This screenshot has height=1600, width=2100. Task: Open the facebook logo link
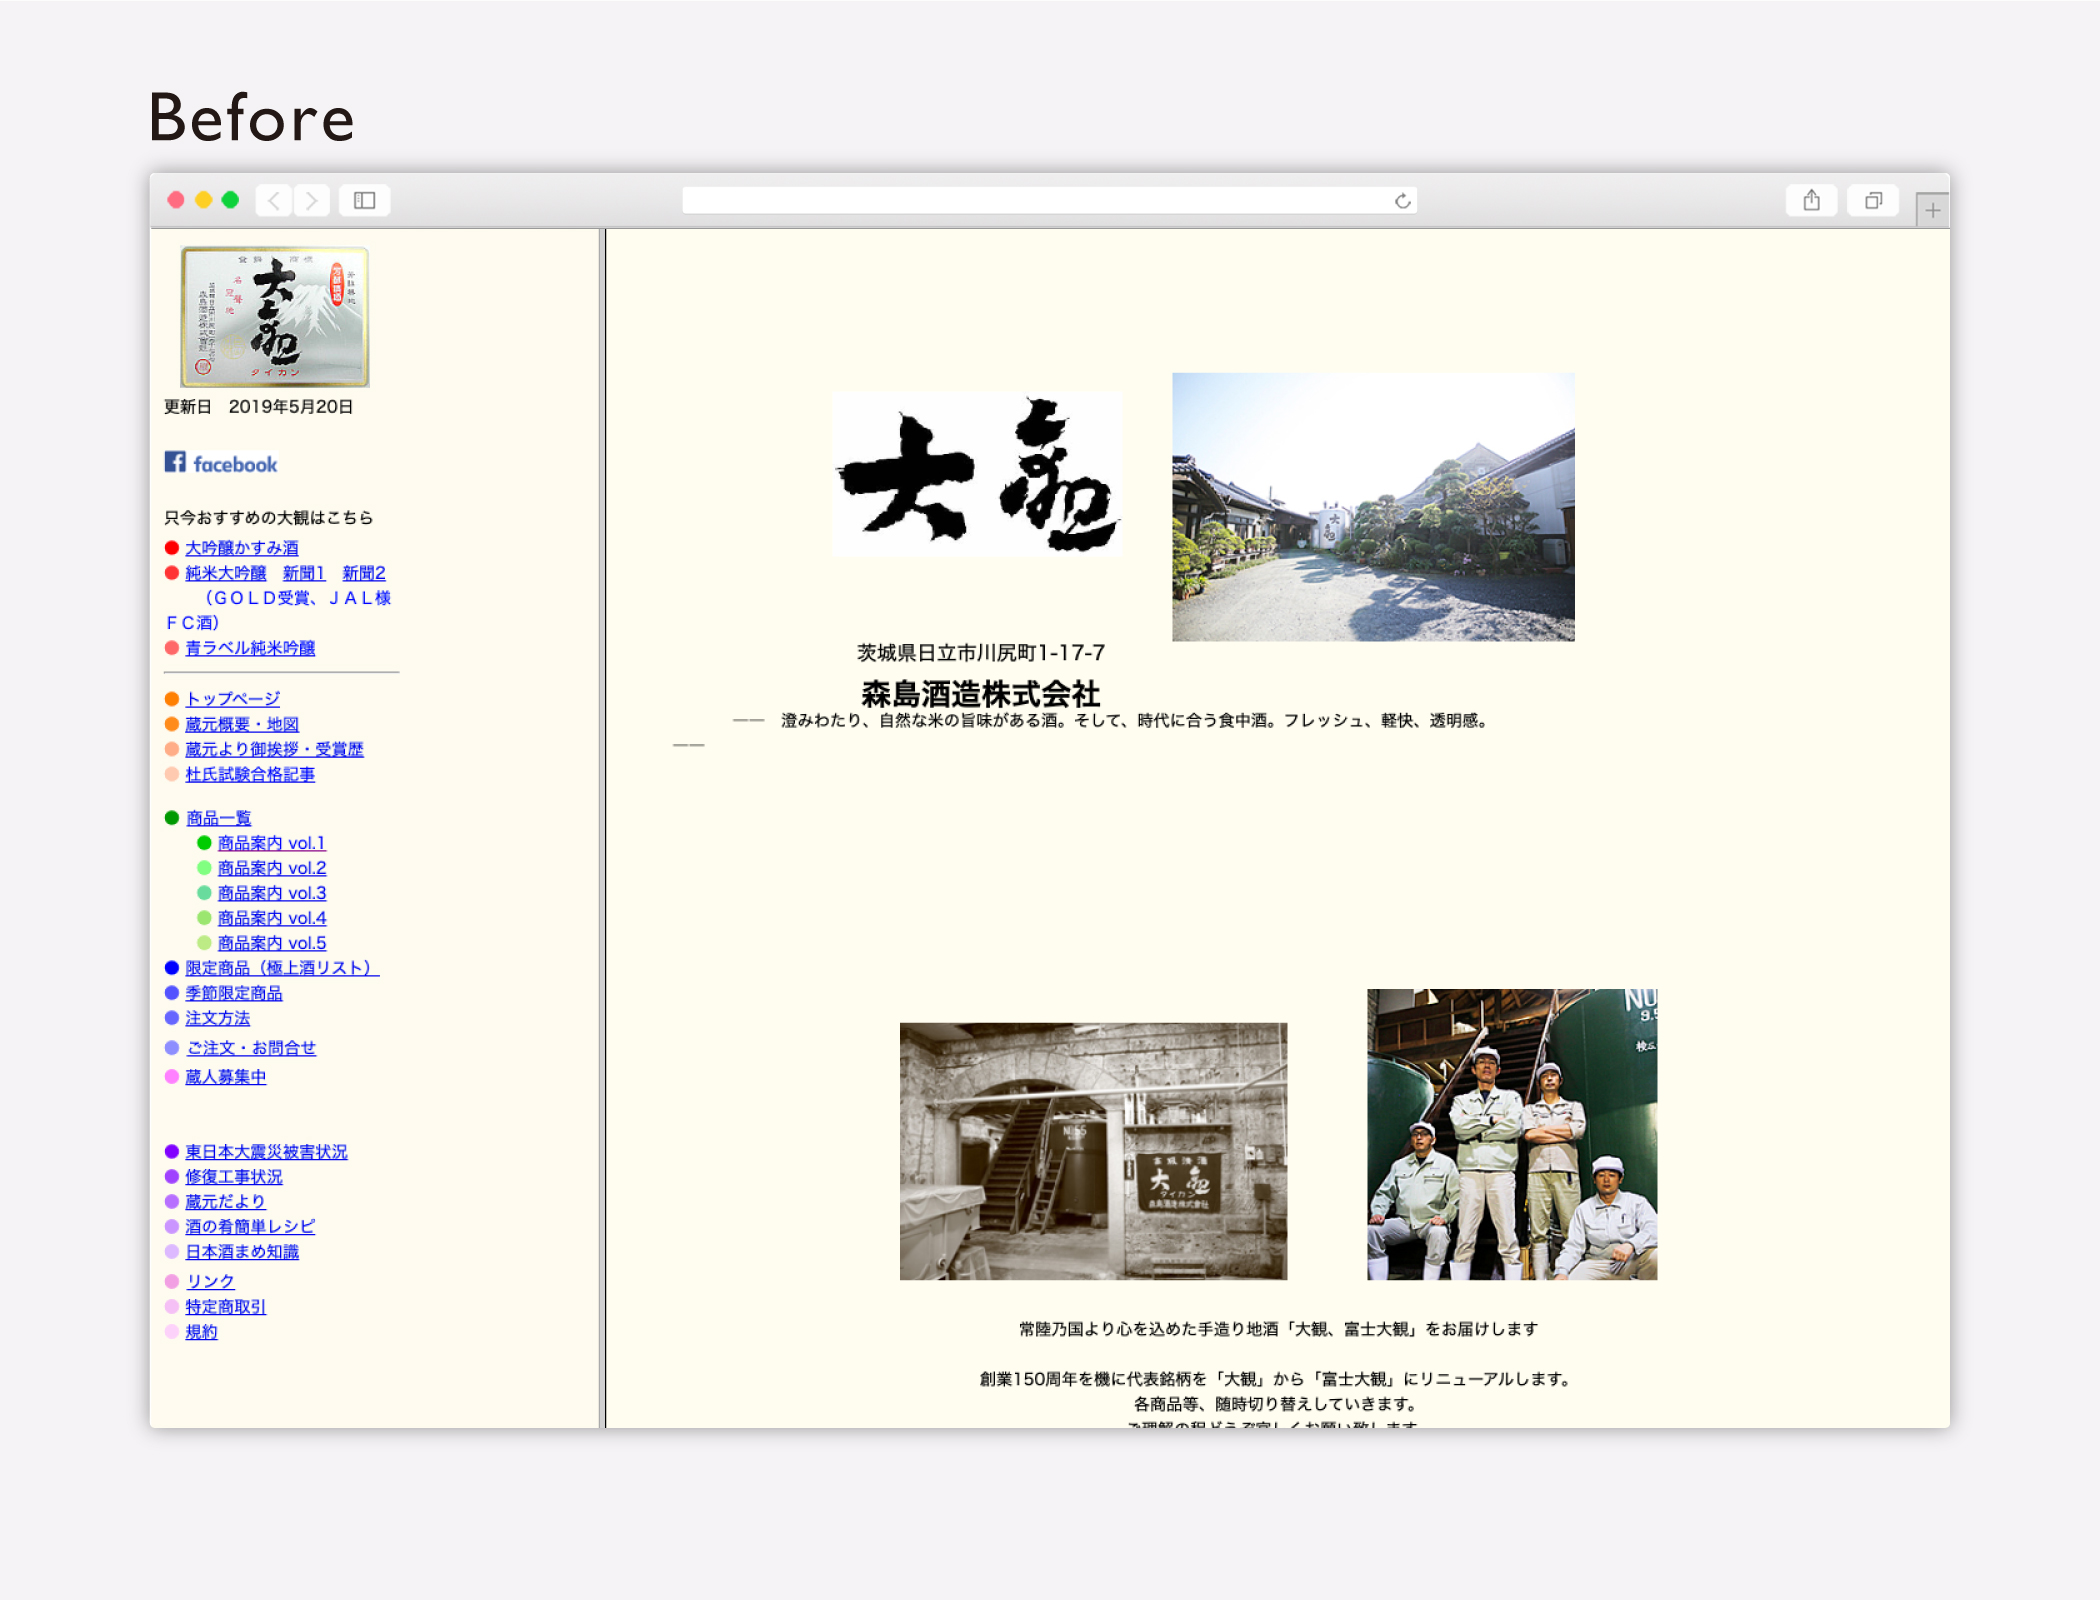pos(221,464)
